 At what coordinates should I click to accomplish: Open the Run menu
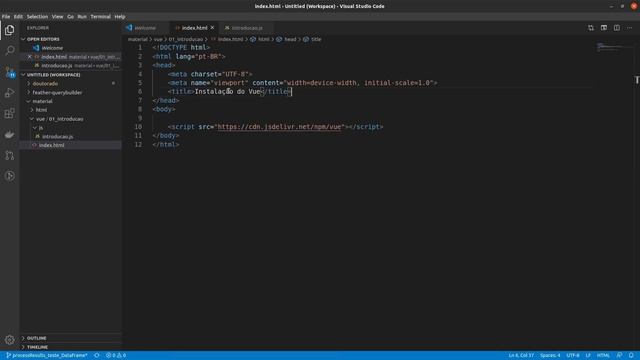tap(82, 17)
